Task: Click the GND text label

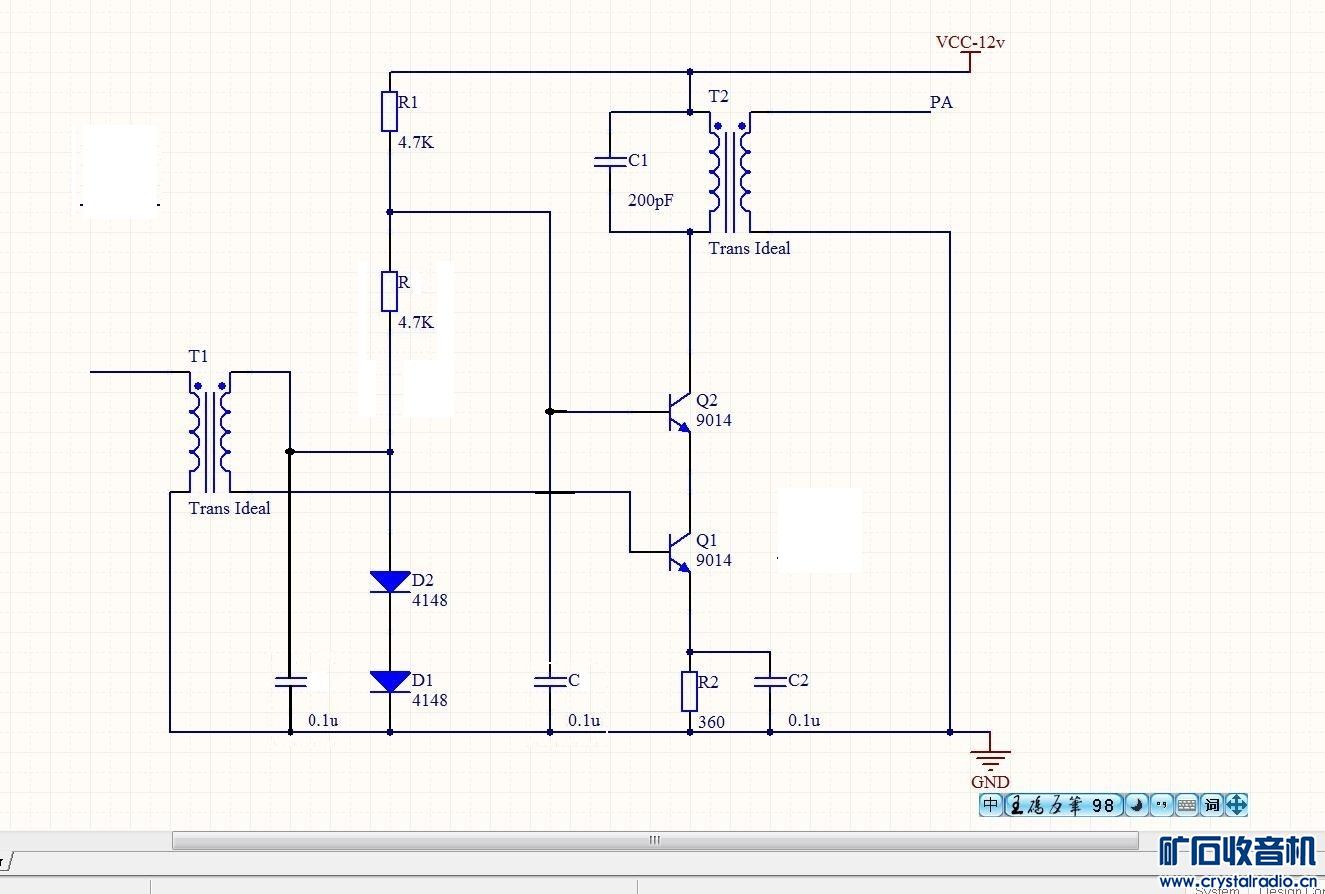Action: click(x=990, y=782)
